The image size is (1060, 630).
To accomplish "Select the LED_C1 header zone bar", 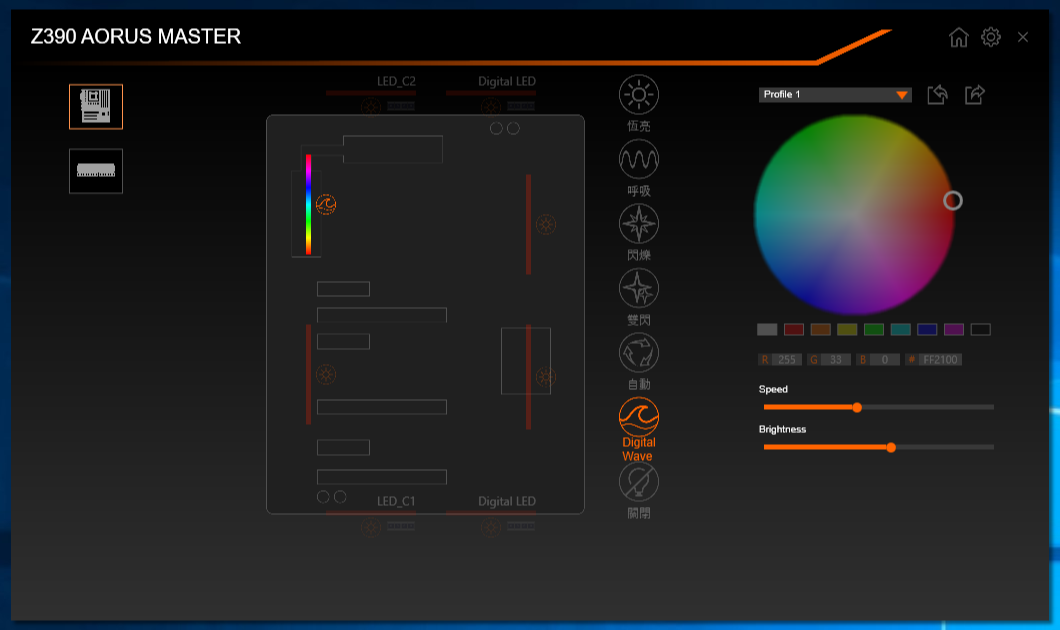I will 371,513.
